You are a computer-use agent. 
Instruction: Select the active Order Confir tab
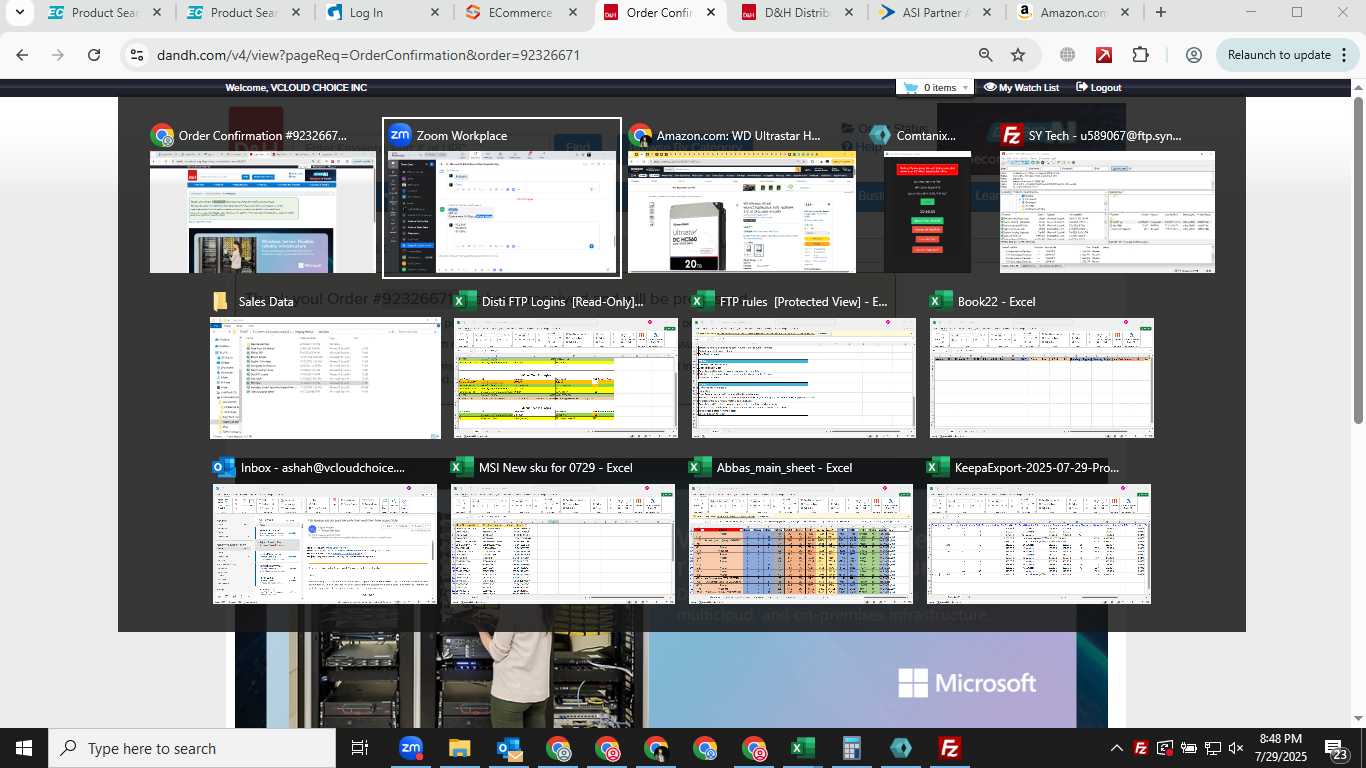point(659,13)
